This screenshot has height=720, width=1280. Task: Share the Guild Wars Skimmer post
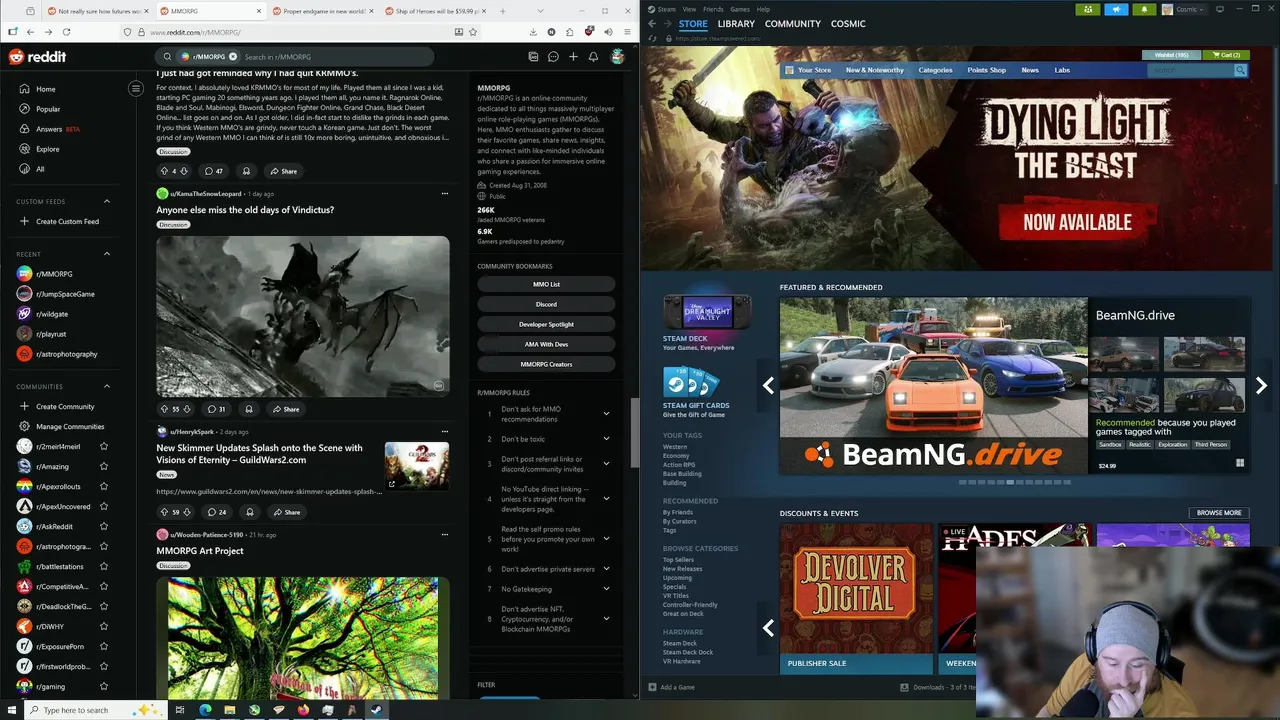click(x=286, y=512)
